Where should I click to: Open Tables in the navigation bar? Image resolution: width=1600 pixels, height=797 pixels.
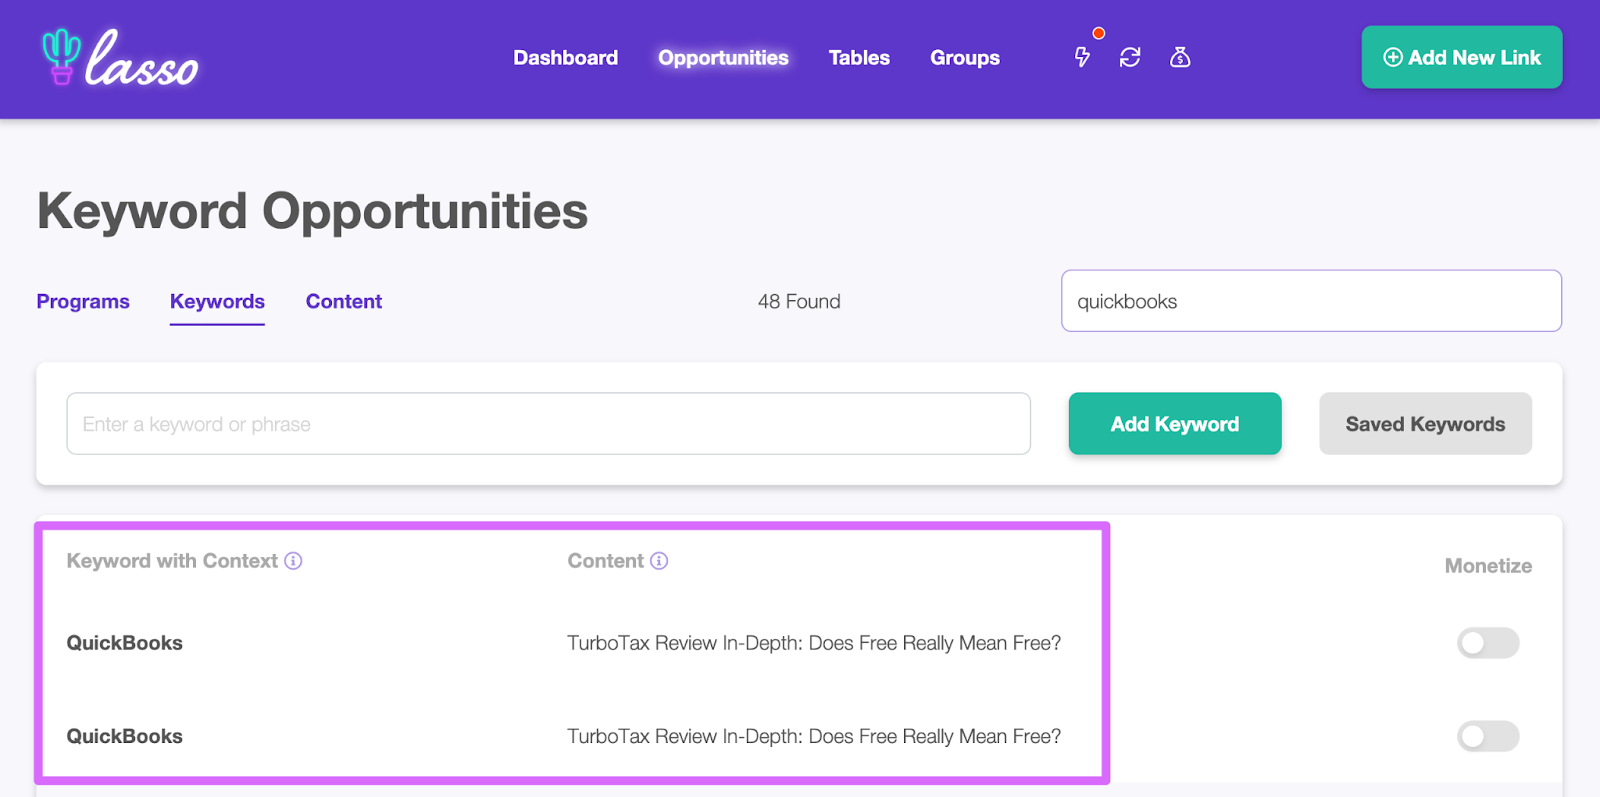pos(859,58)
